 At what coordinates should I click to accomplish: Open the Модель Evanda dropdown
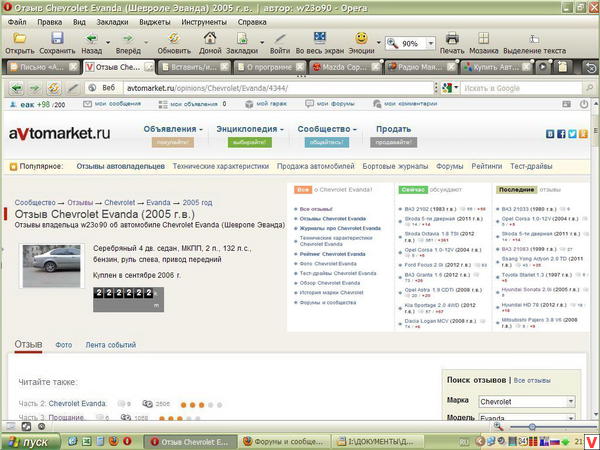(527, 418)
